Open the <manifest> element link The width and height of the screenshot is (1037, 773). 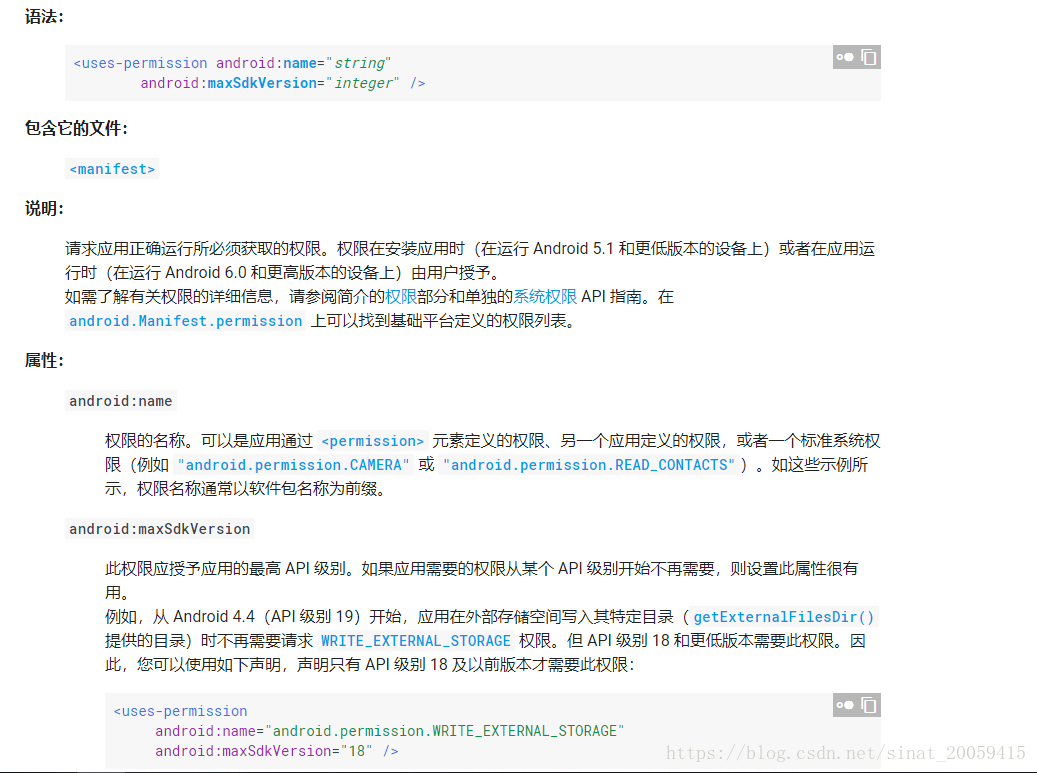(112, 169)
